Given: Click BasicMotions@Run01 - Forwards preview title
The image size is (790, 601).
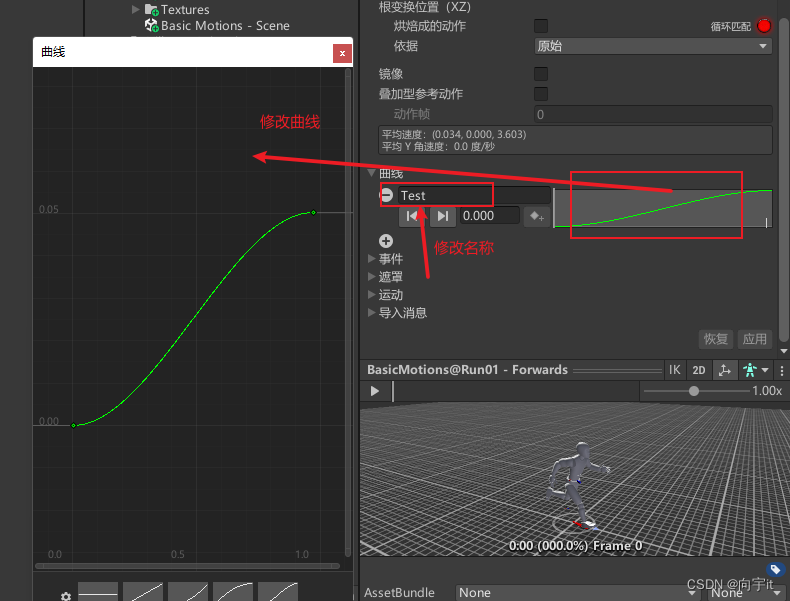Looking at the screenshot, I should (x=467, y=370).
